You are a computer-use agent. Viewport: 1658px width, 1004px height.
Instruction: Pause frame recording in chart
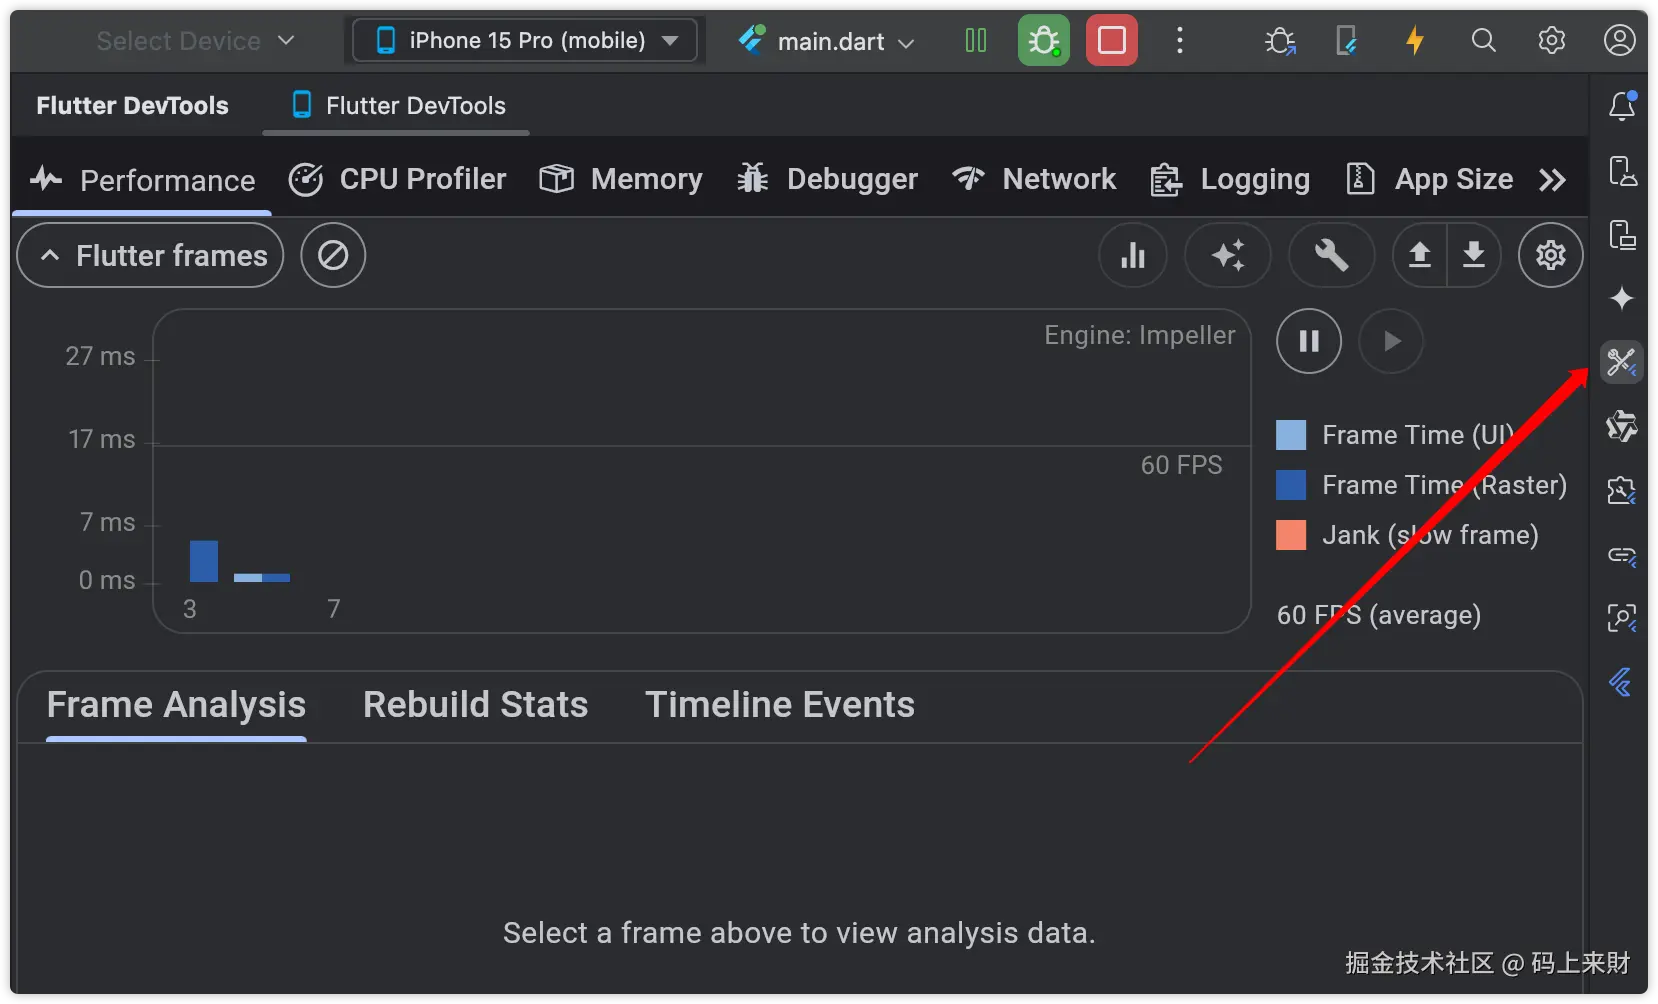[x=1308, y=342]
